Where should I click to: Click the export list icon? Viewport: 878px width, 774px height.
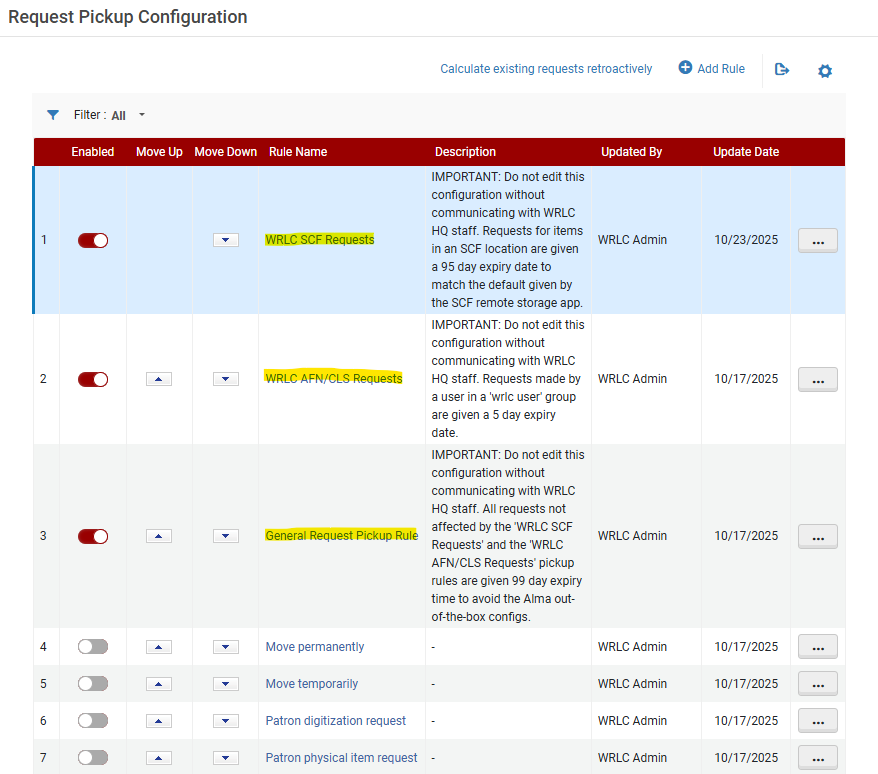tap(782, 70)
